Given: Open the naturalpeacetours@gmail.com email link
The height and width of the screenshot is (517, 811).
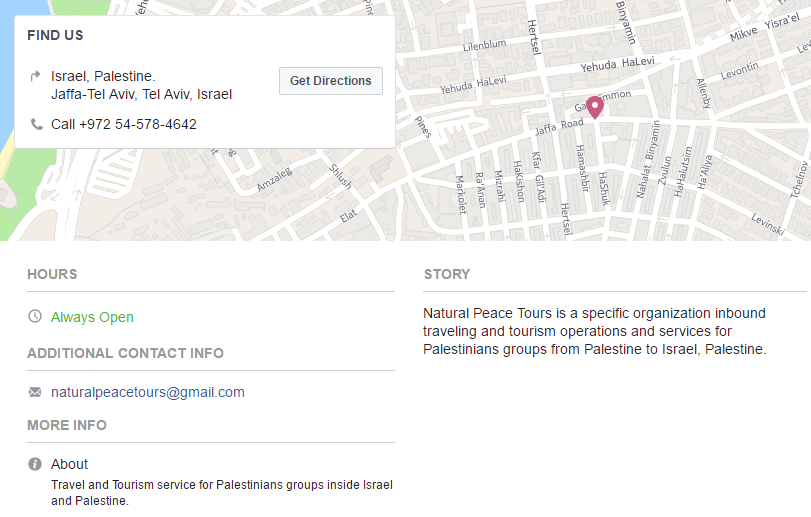Looking at the screenshot, I should pyautogui.click(x=148, y=392).
